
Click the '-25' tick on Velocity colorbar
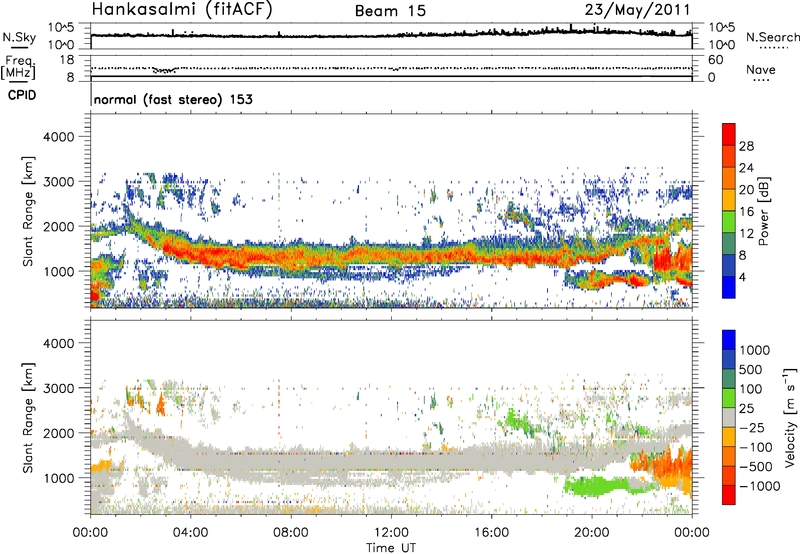(752, 427)
